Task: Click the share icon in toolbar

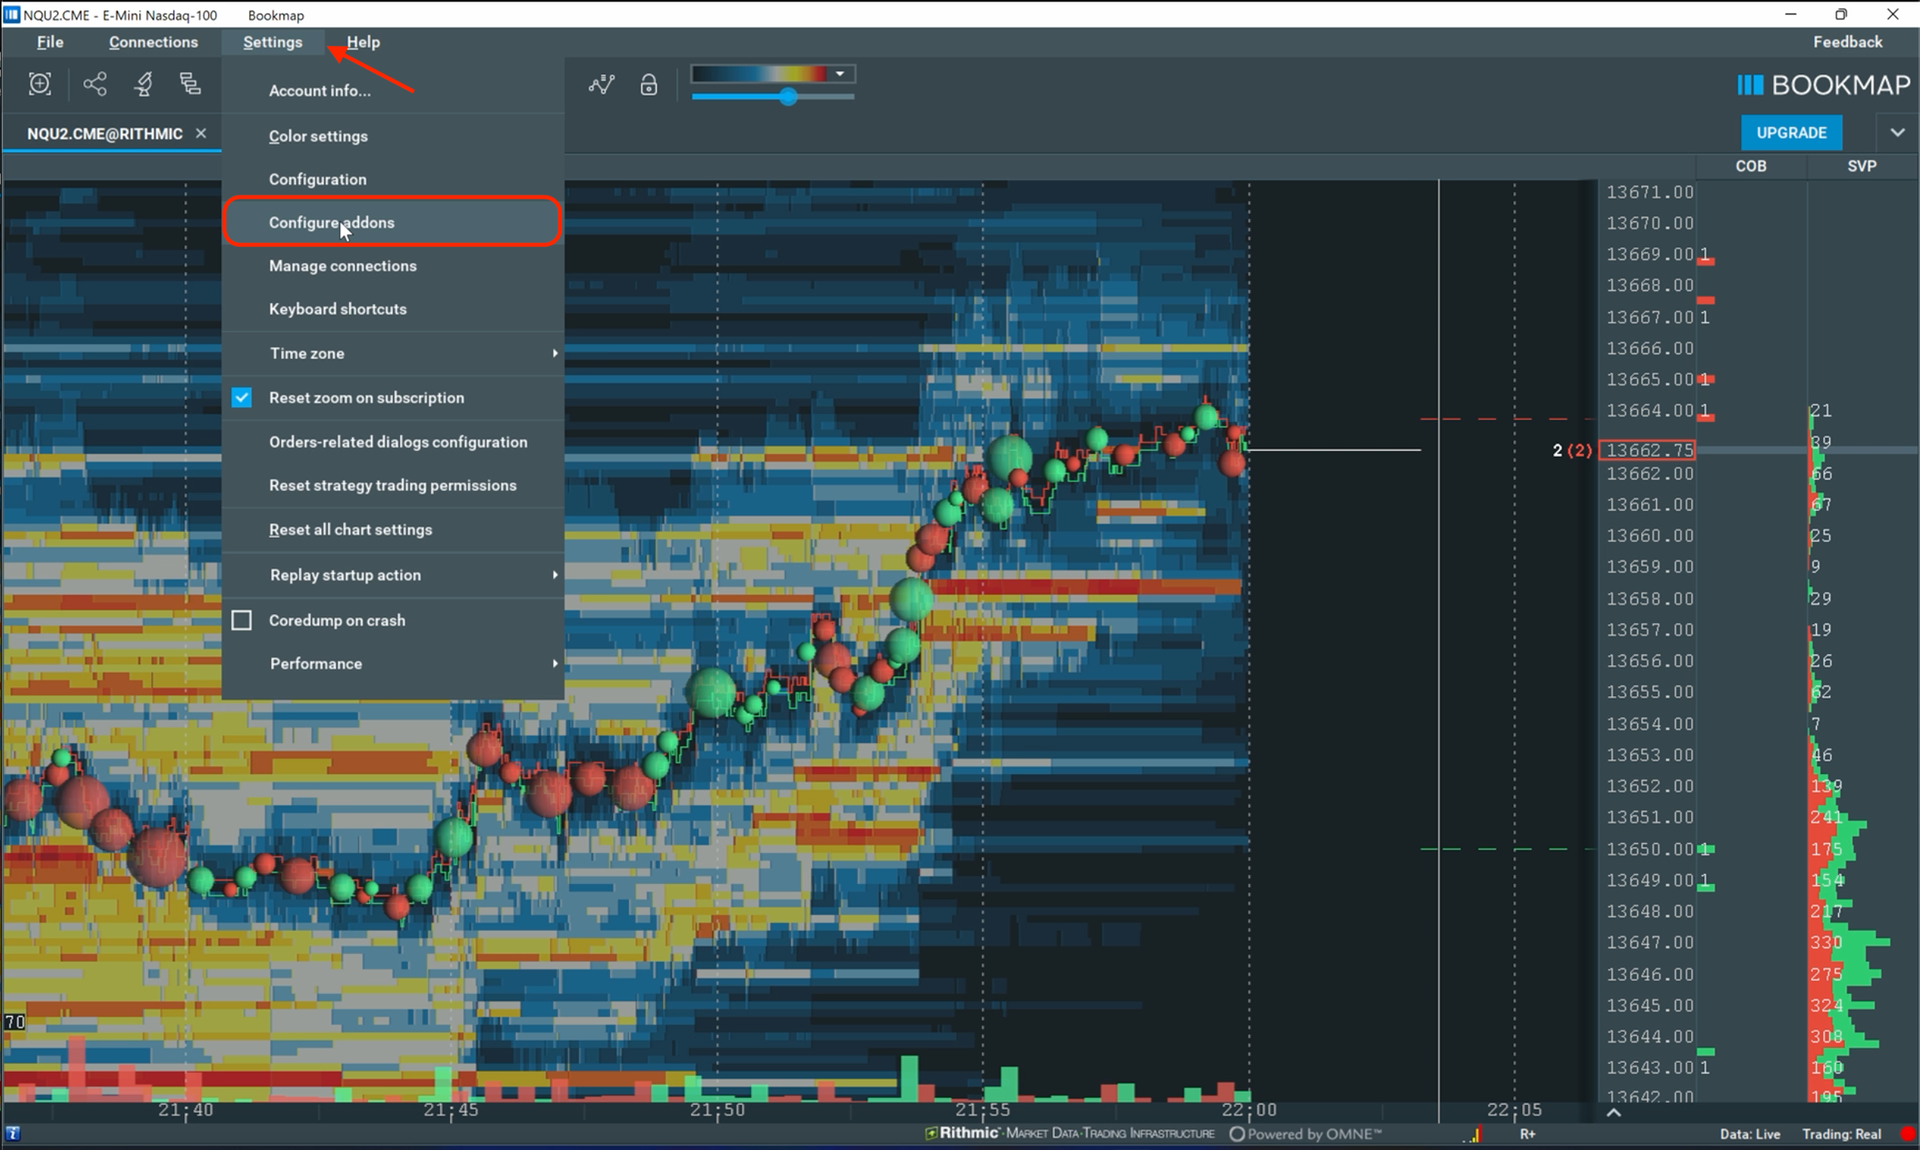Action: tap(95, 84)
